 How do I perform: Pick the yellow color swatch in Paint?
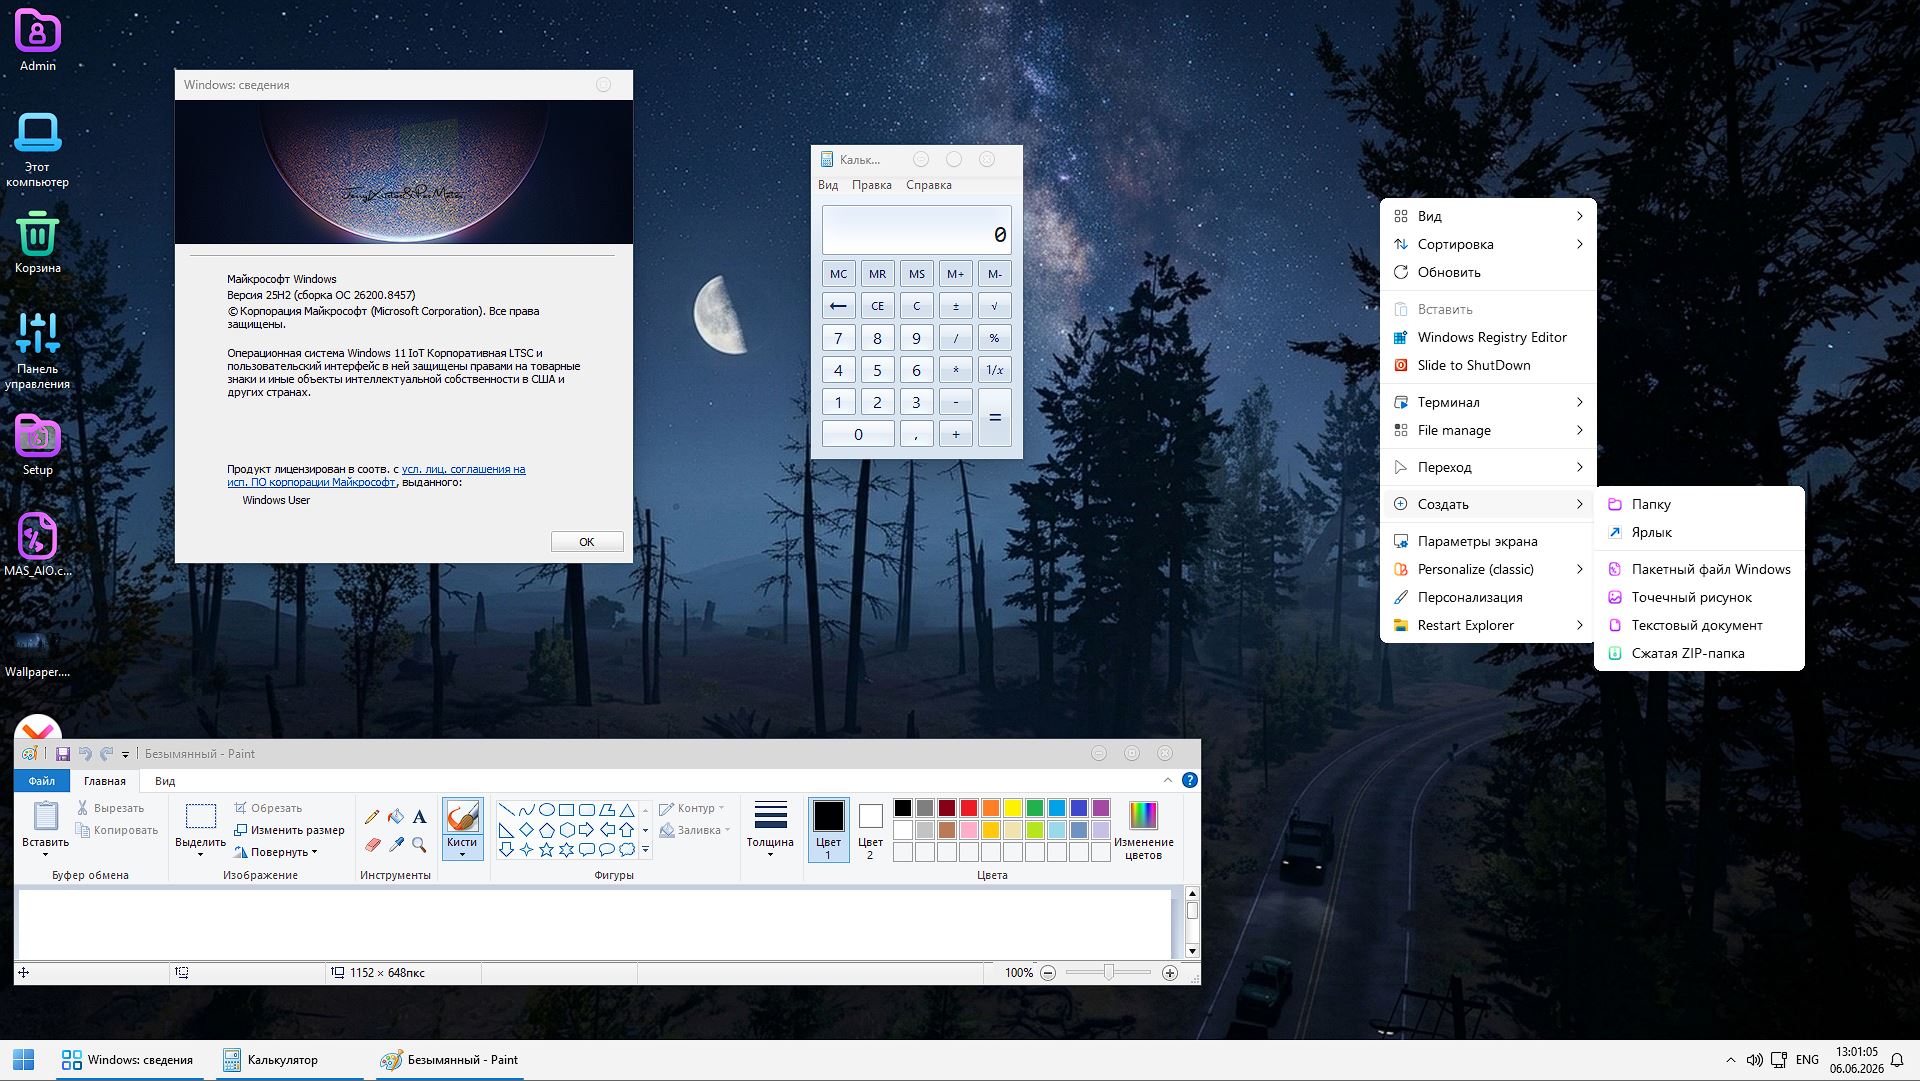point(1013,808)
